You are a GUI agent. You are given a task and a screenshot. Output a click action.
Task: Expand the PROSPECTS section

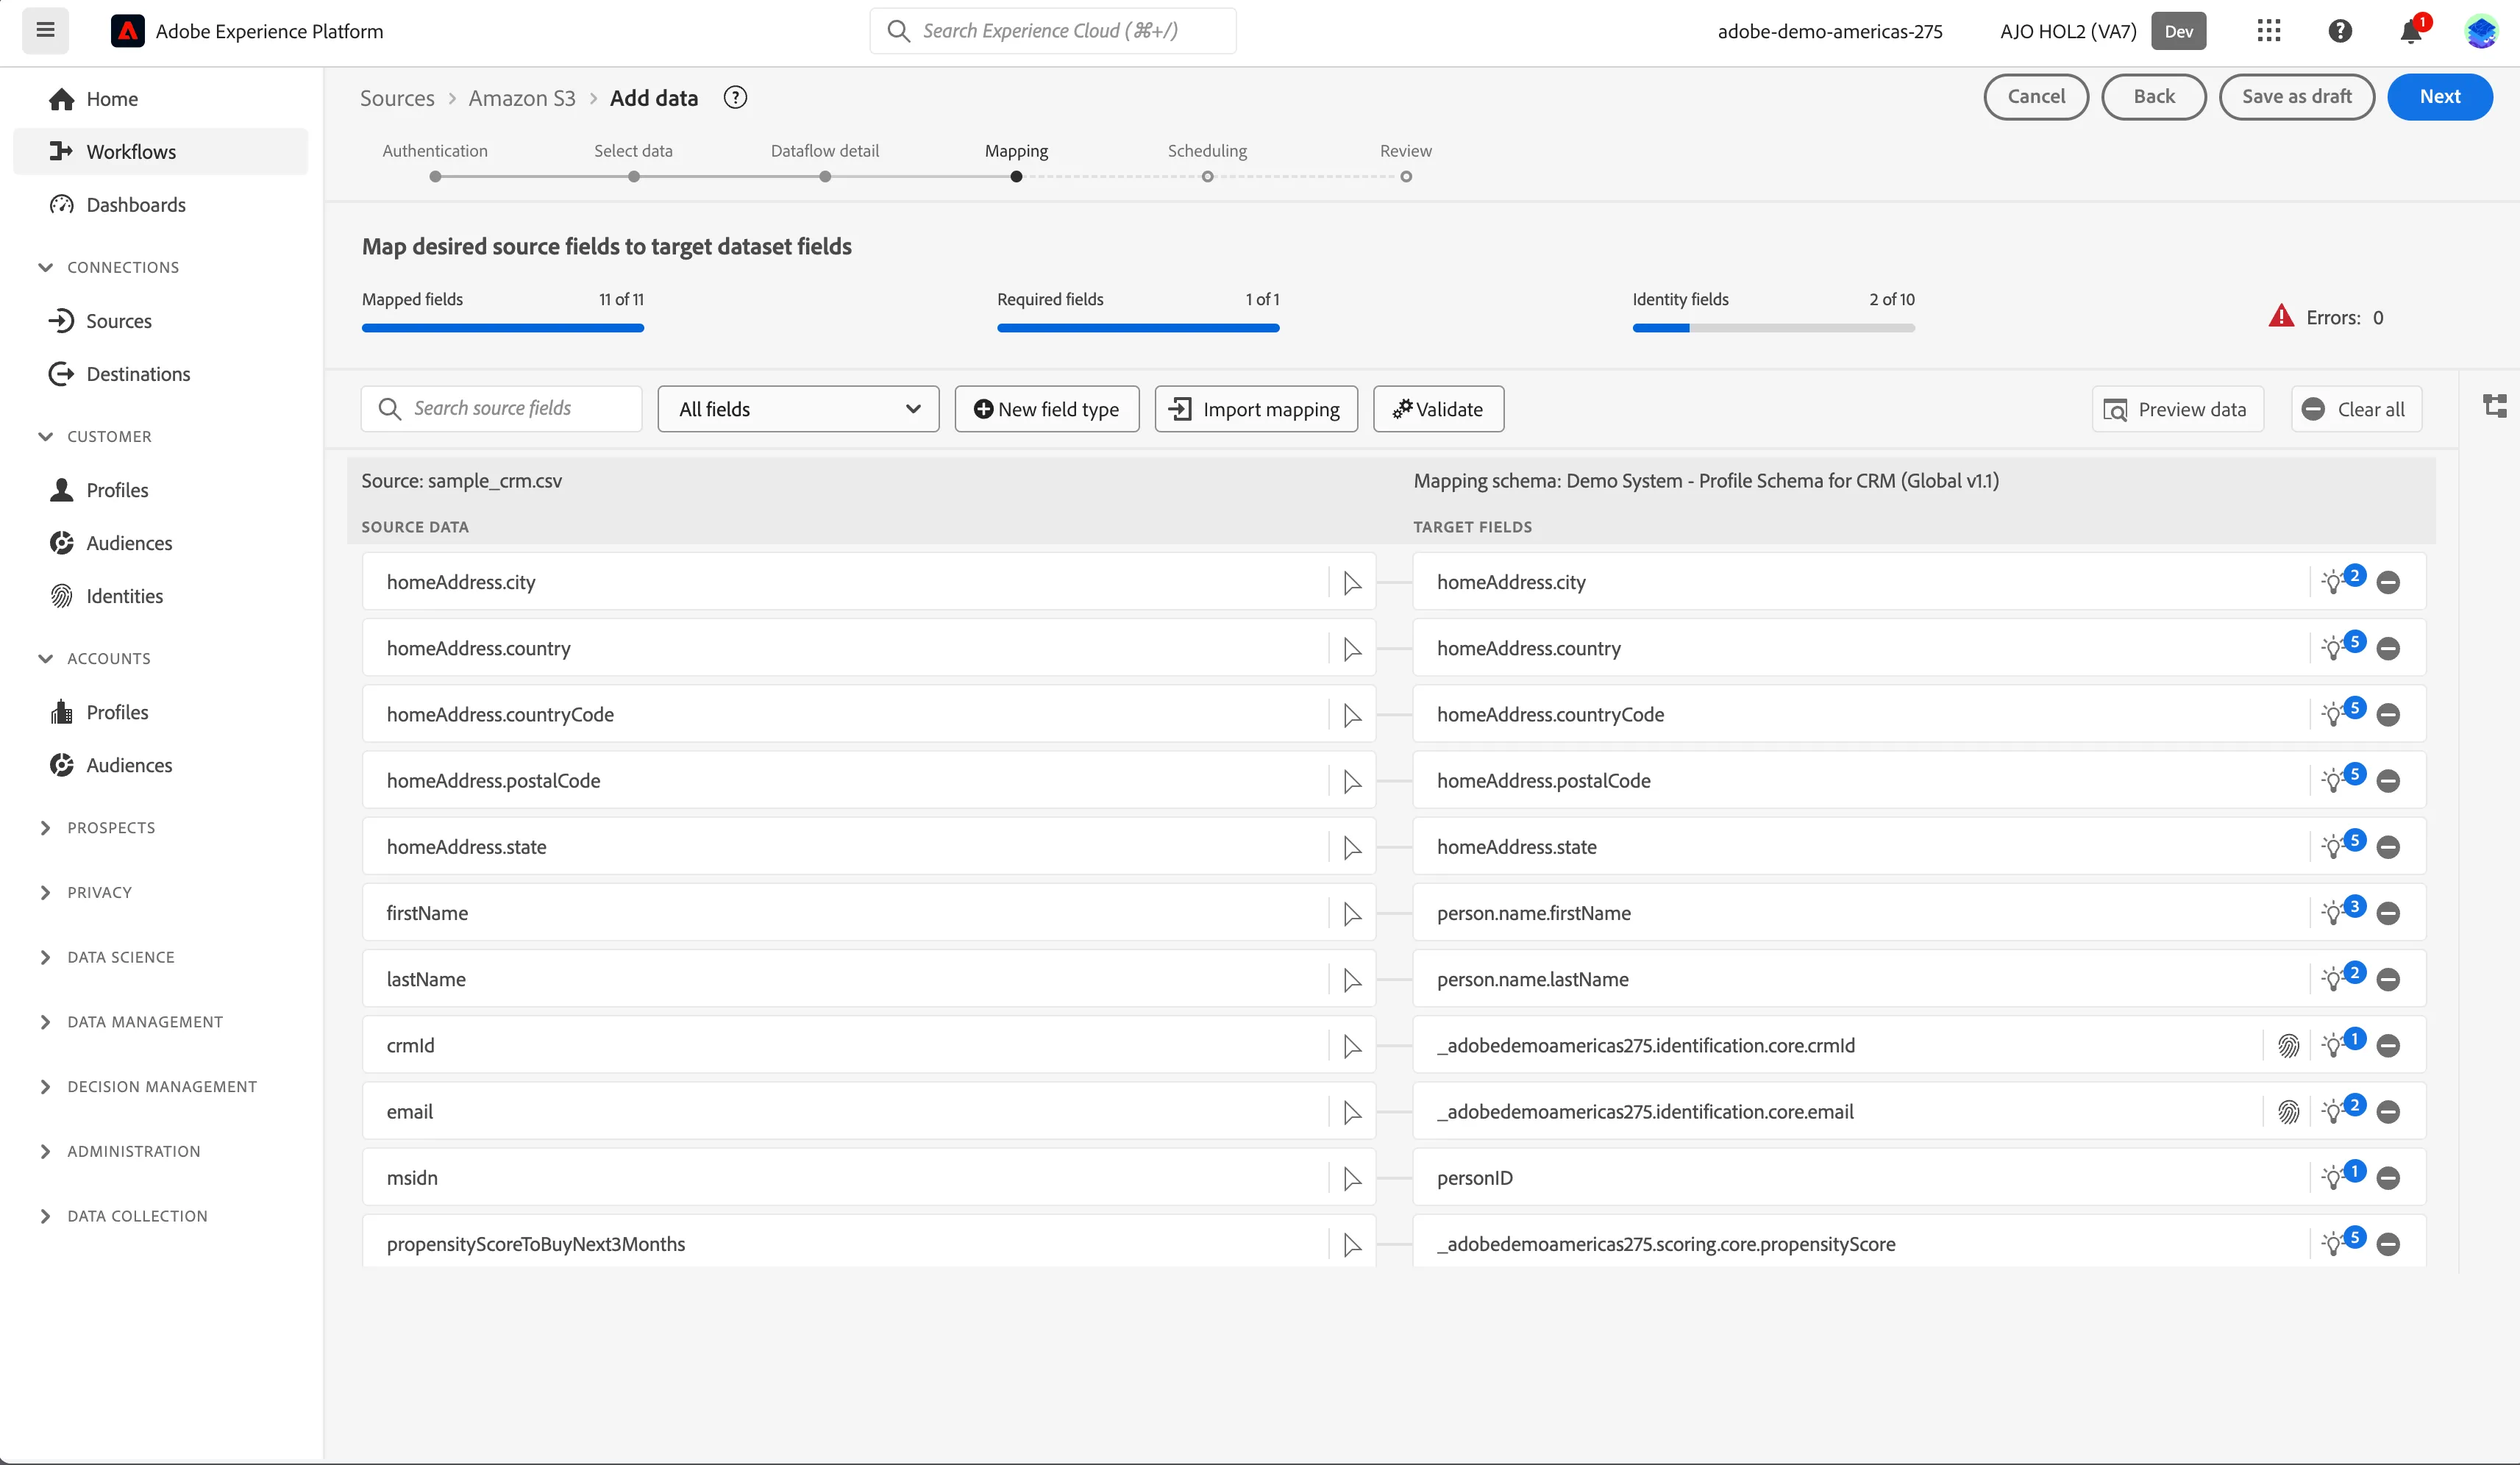click(45, 827)
